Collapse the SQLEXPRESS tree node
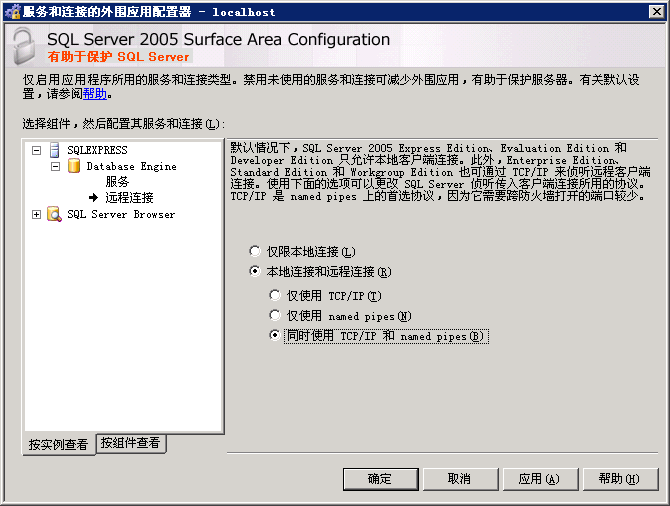Screen dimensions: 670x506 pos(37,150)
